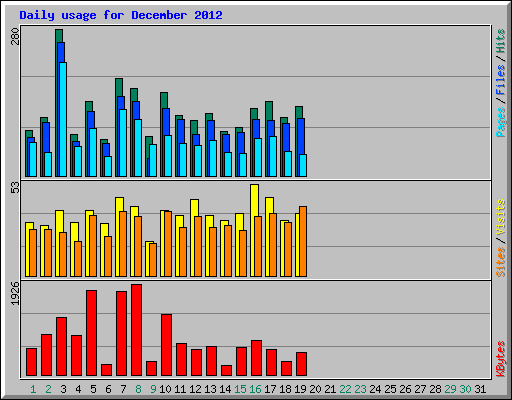
Task: Click day label '28' on the axis
Action: pos(435,389)
